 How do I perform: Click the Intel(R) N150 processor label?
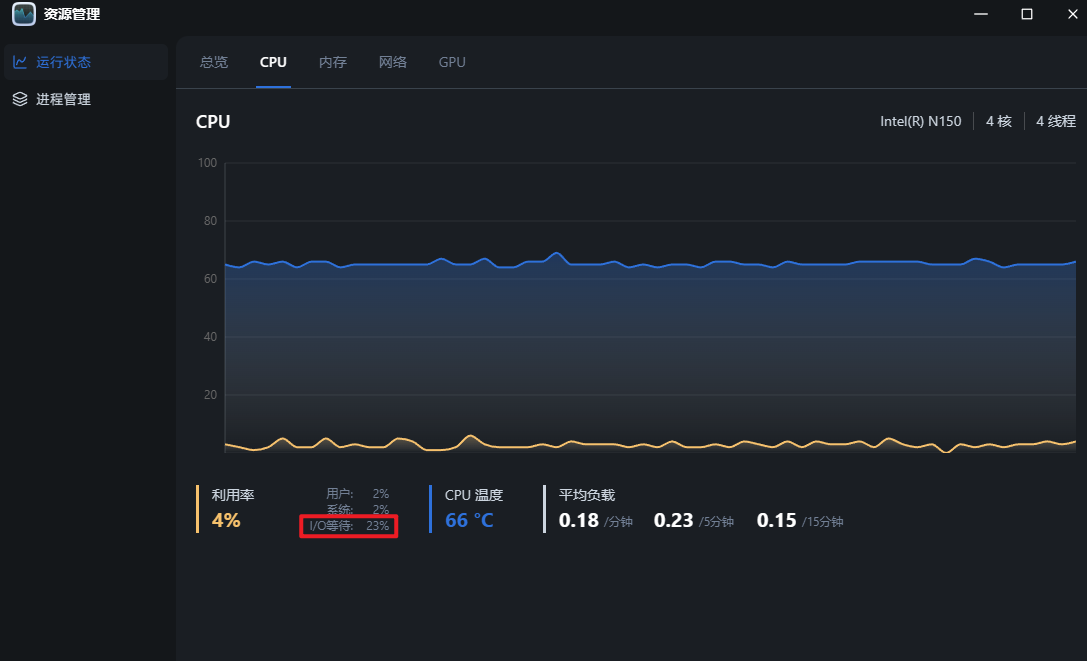click(x=921, y=121)
